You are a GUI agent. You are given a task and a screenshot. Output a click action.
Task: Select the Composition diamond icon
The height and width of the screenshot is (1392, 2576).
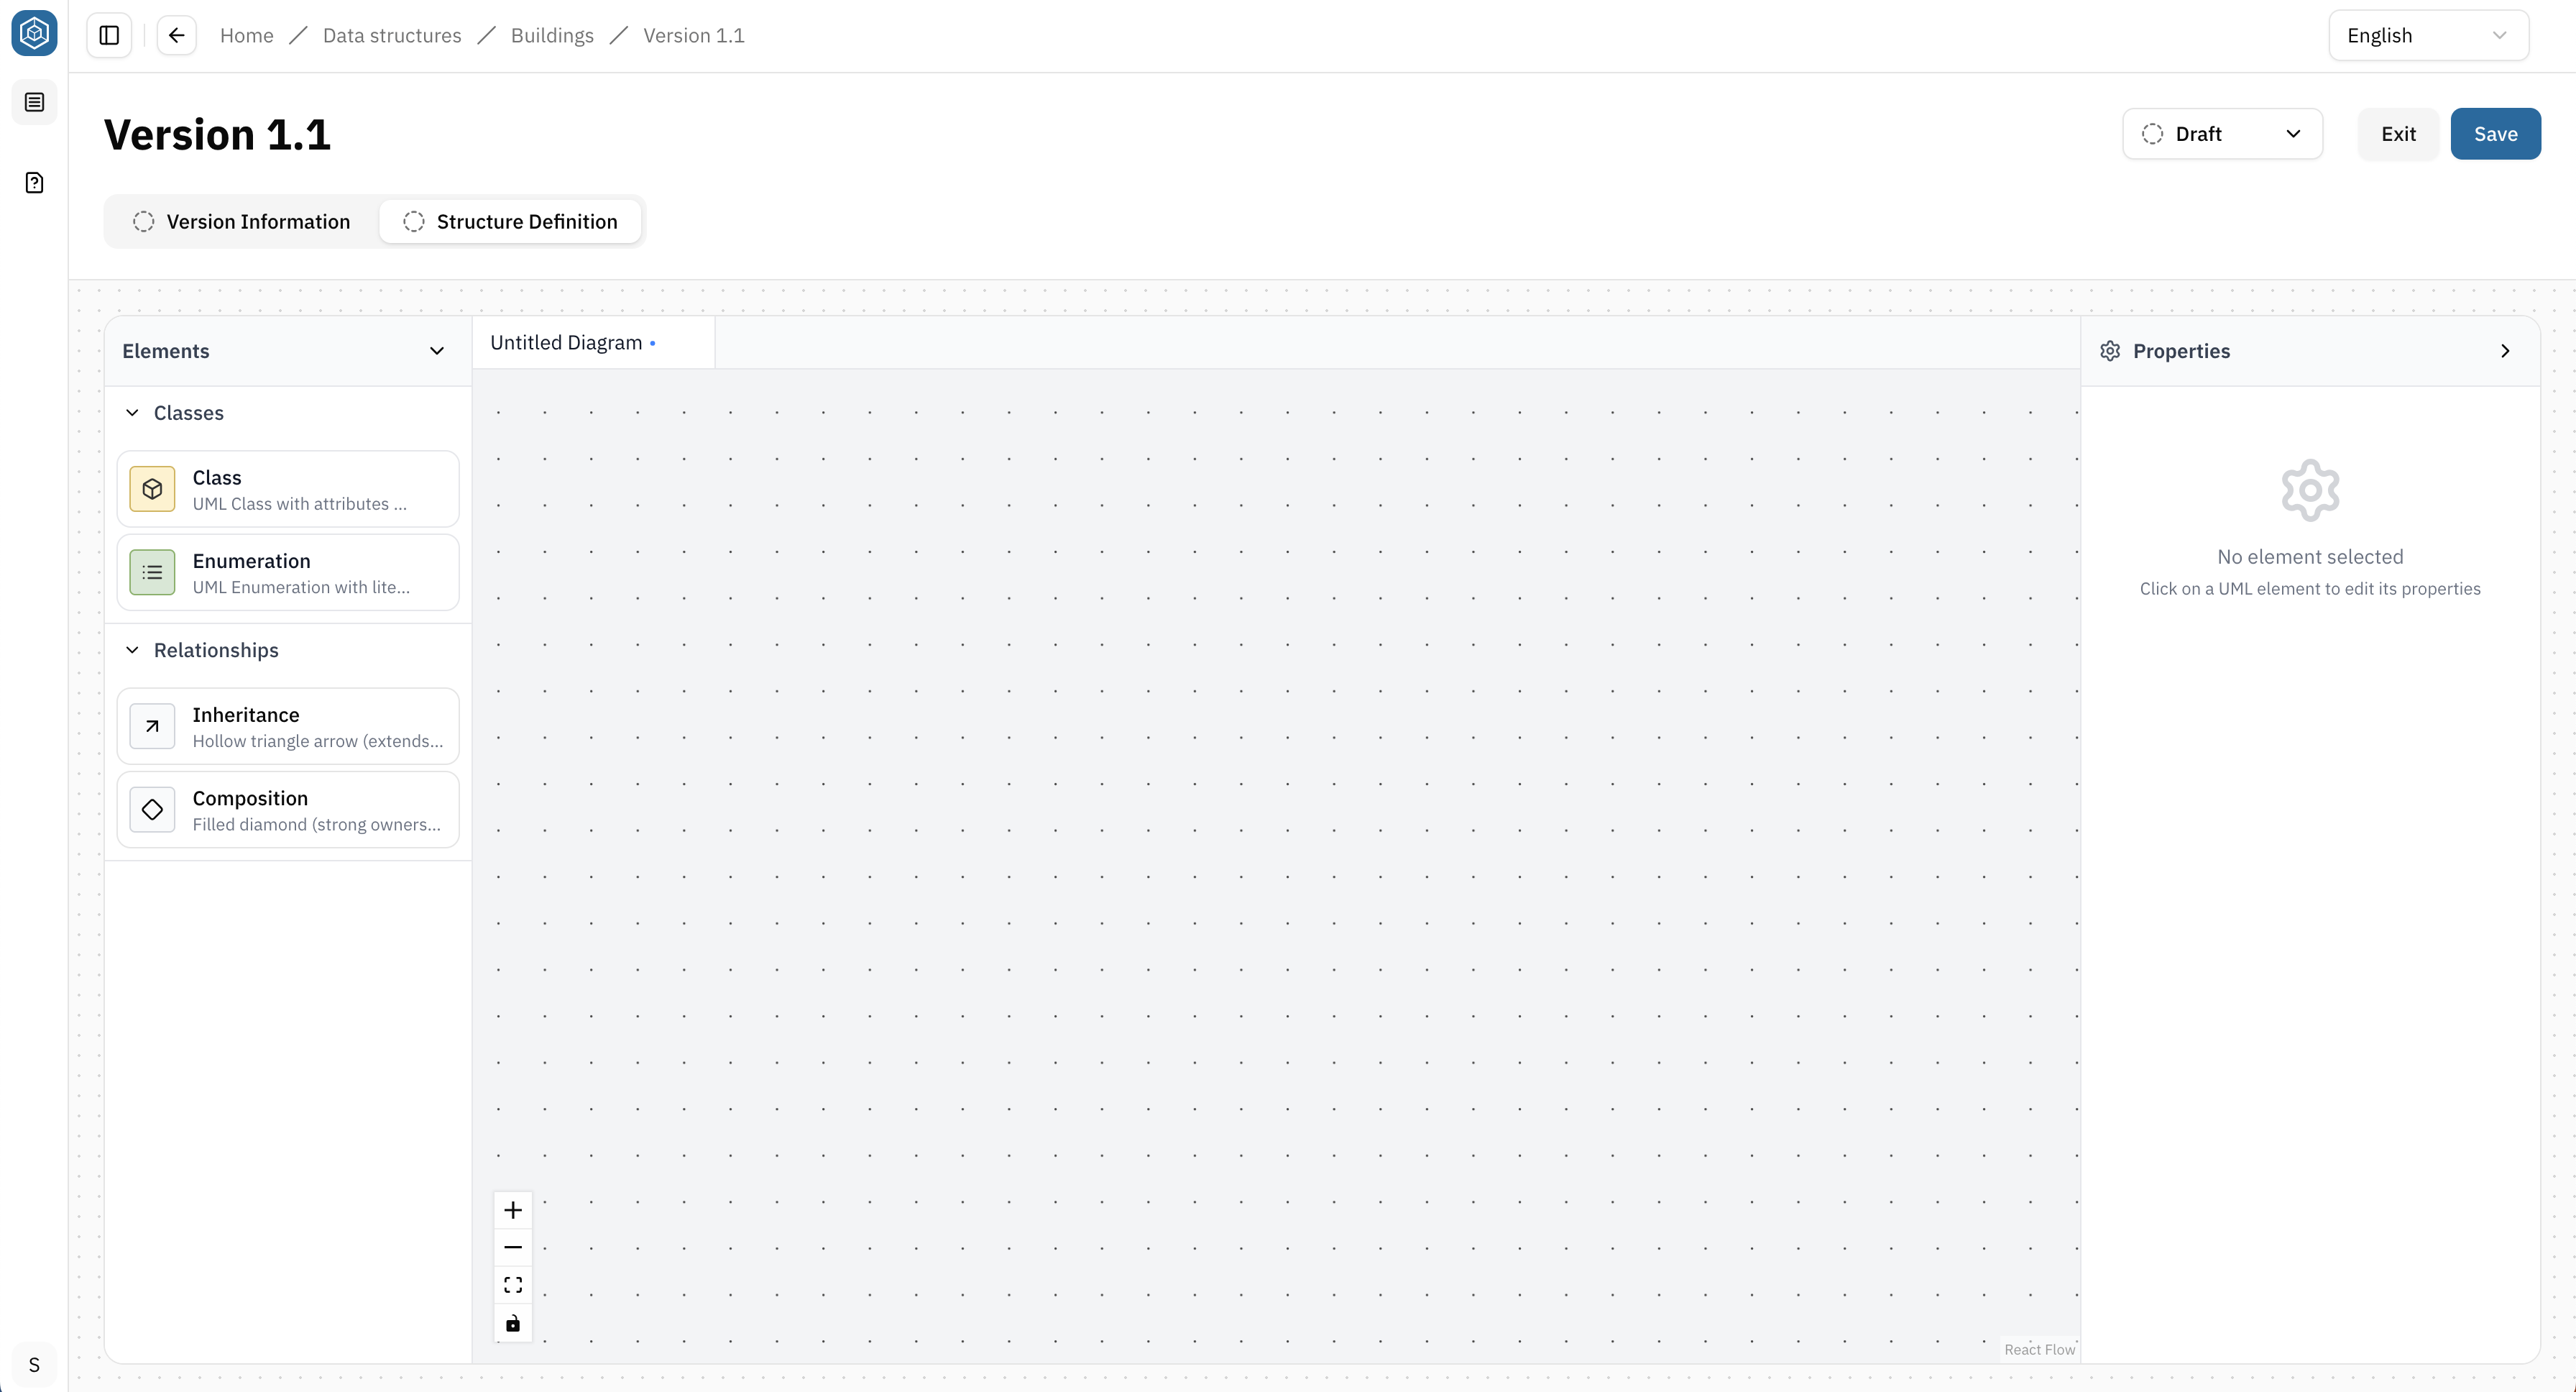click(x=152, y=809)
